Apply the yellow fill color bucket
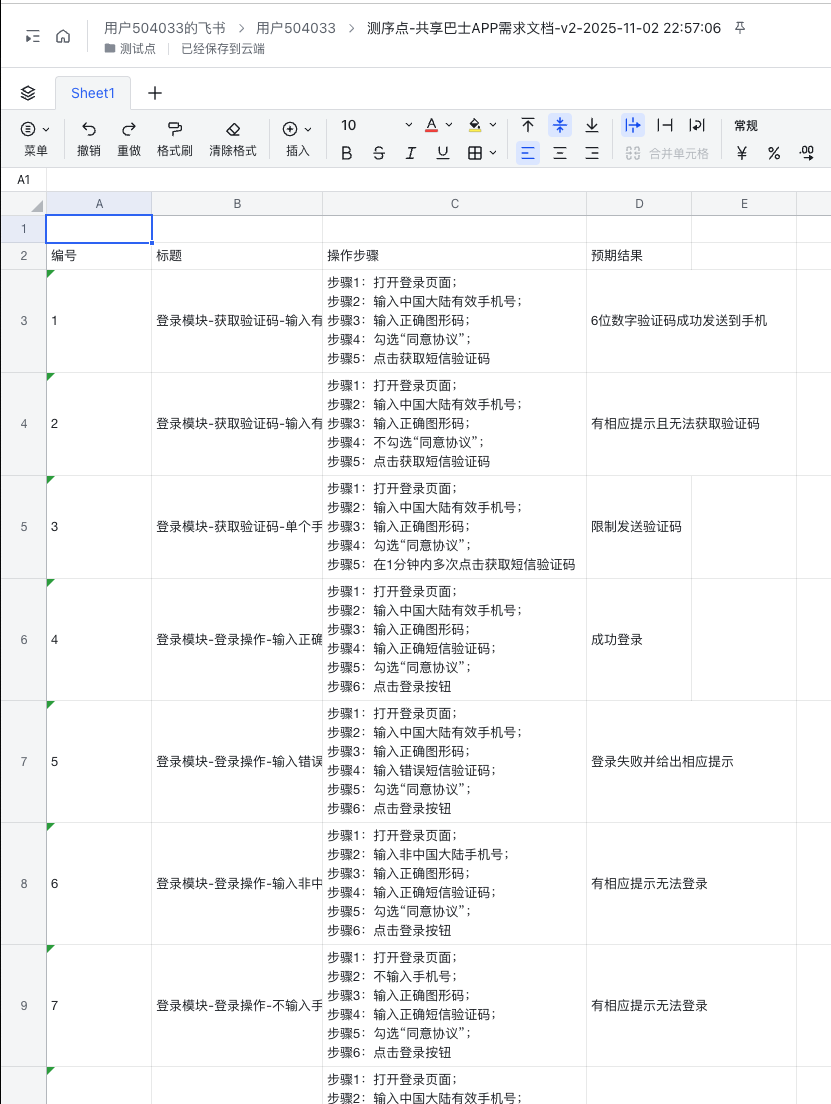Image resolution: width=831 pixels, height=1104 pixels. pyautogui.click(x=475, y=125)
